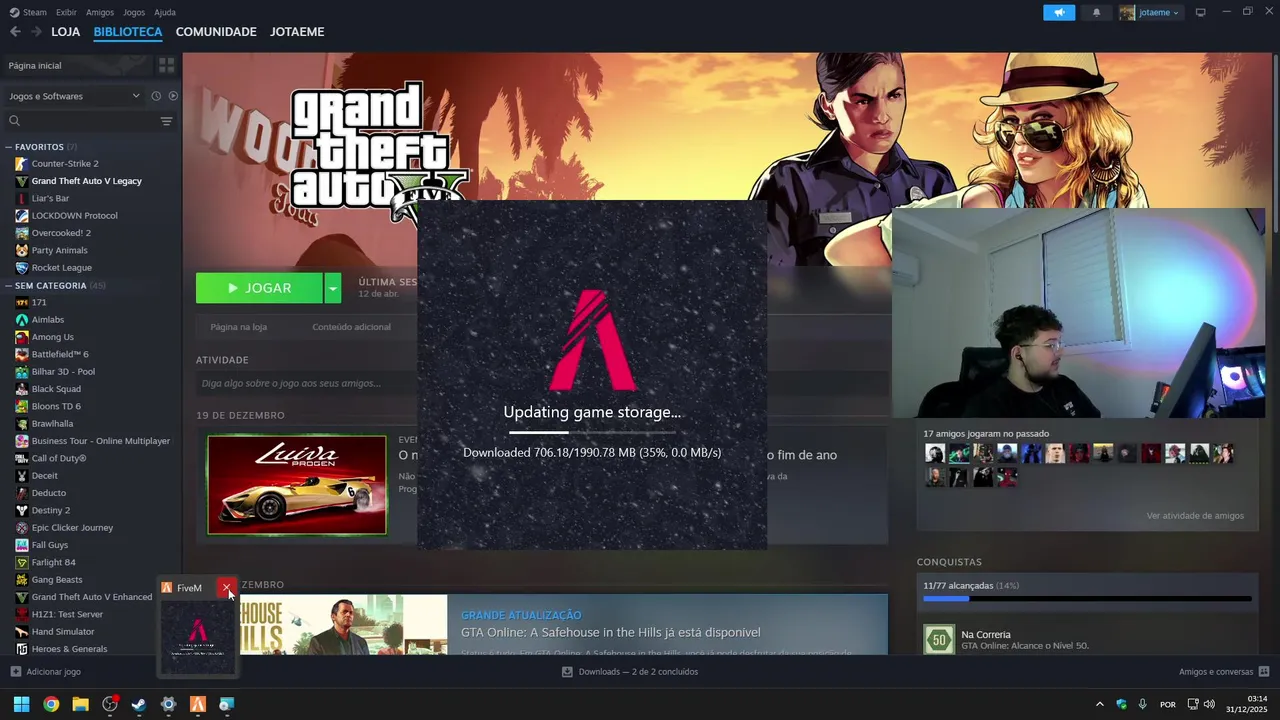Click the Rocket League game icon

[22, 267]
